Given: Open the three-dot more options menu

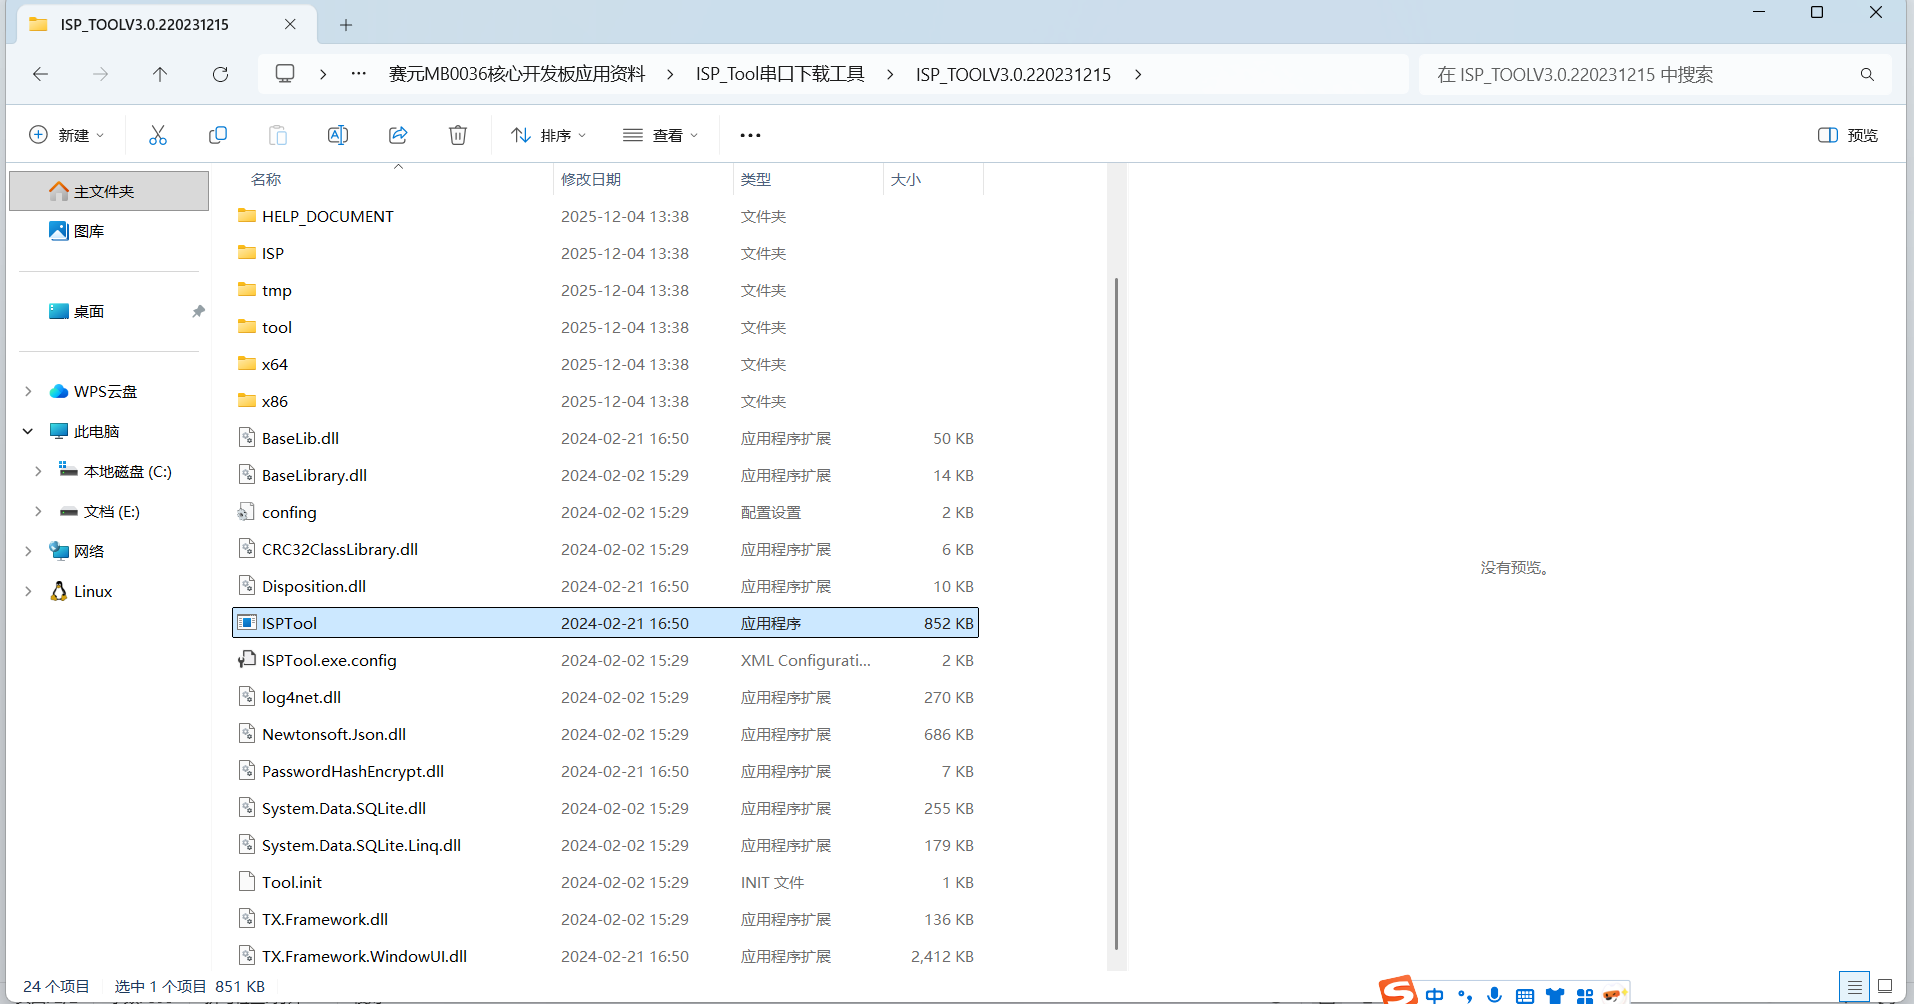Looking at the screenshot, I should point(750,135).
